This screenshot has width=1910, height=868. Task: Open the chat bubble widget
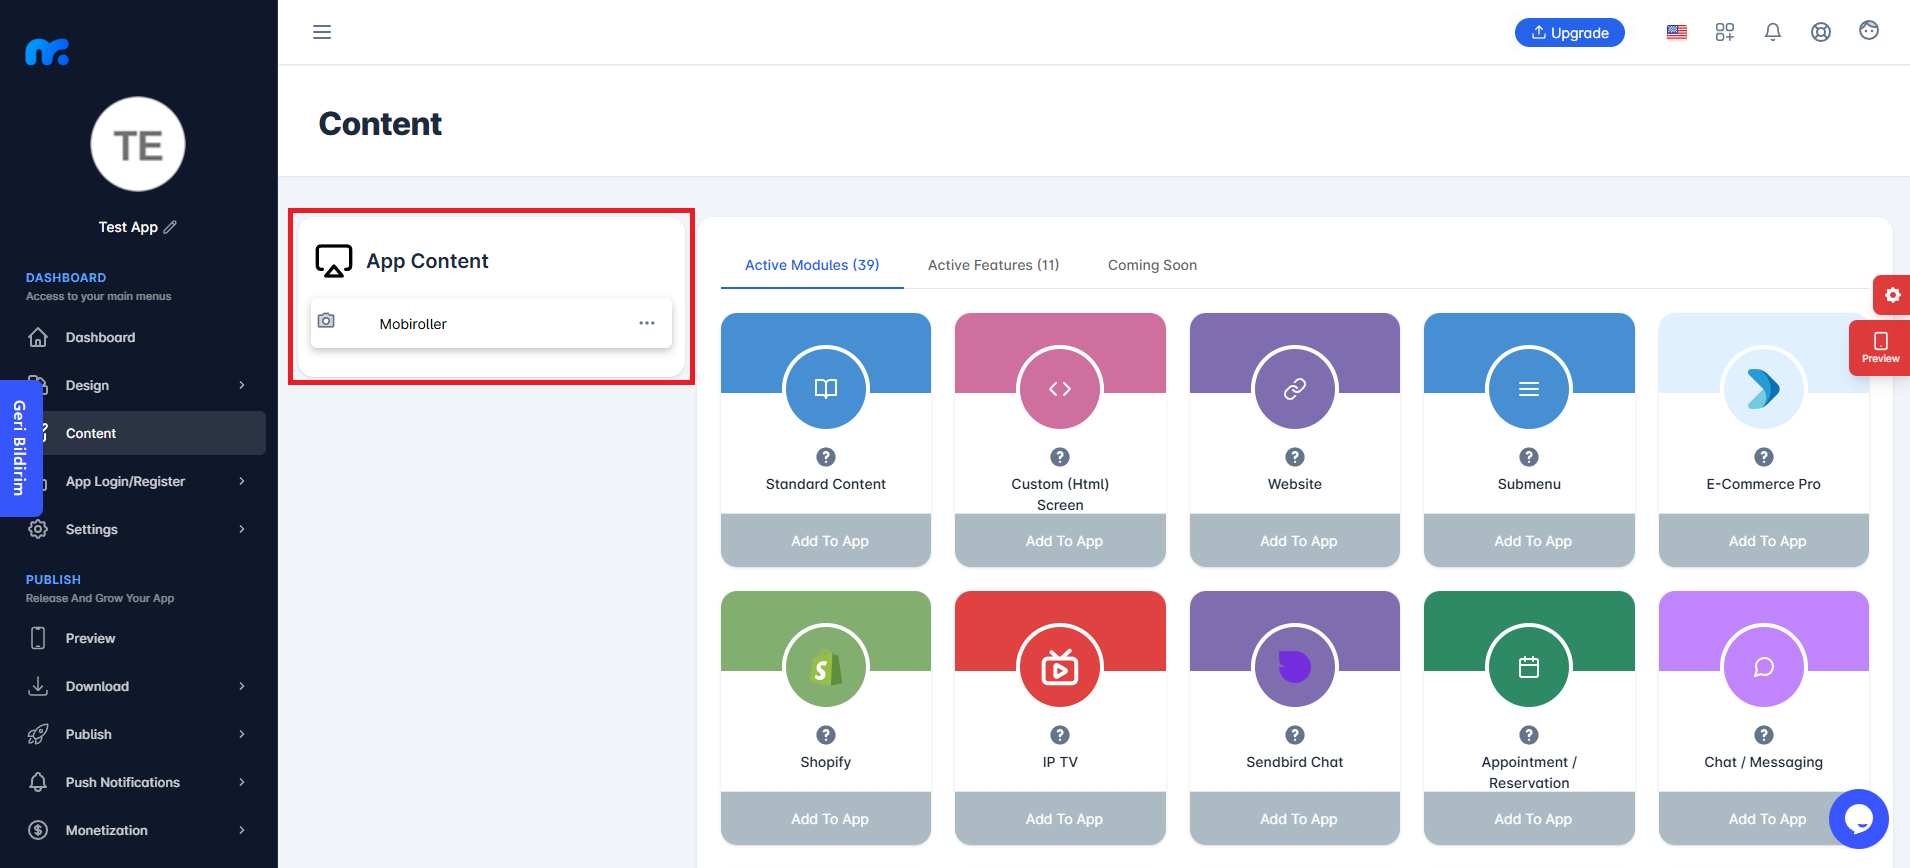coord(1859,819)
